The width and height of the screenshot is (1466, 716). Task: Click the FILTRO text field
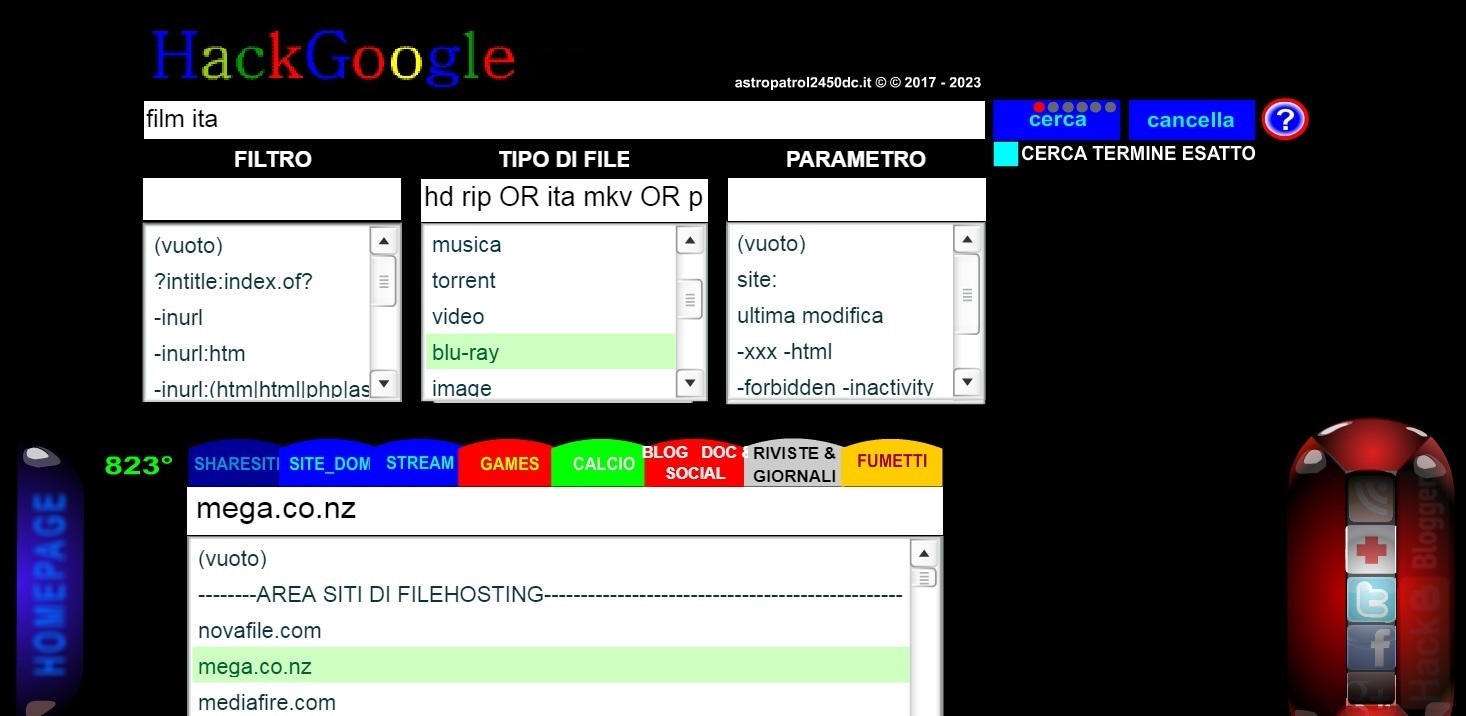coord(272,199)
